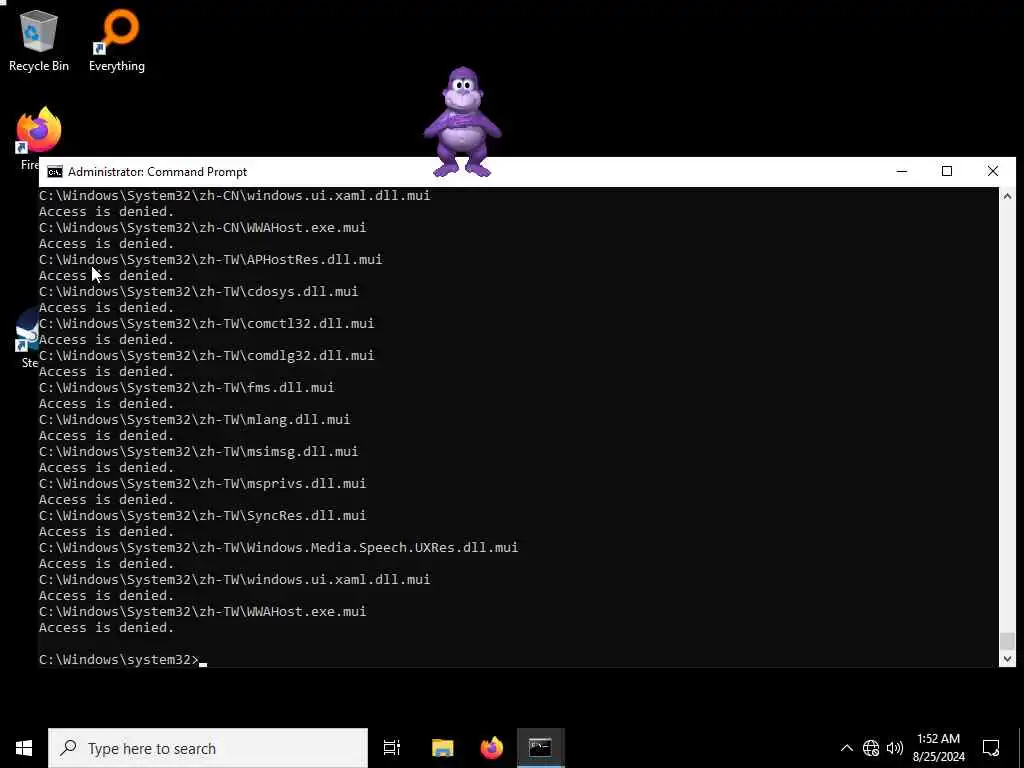
Task: Open the notification center icon
Action: tap(991, 748)
